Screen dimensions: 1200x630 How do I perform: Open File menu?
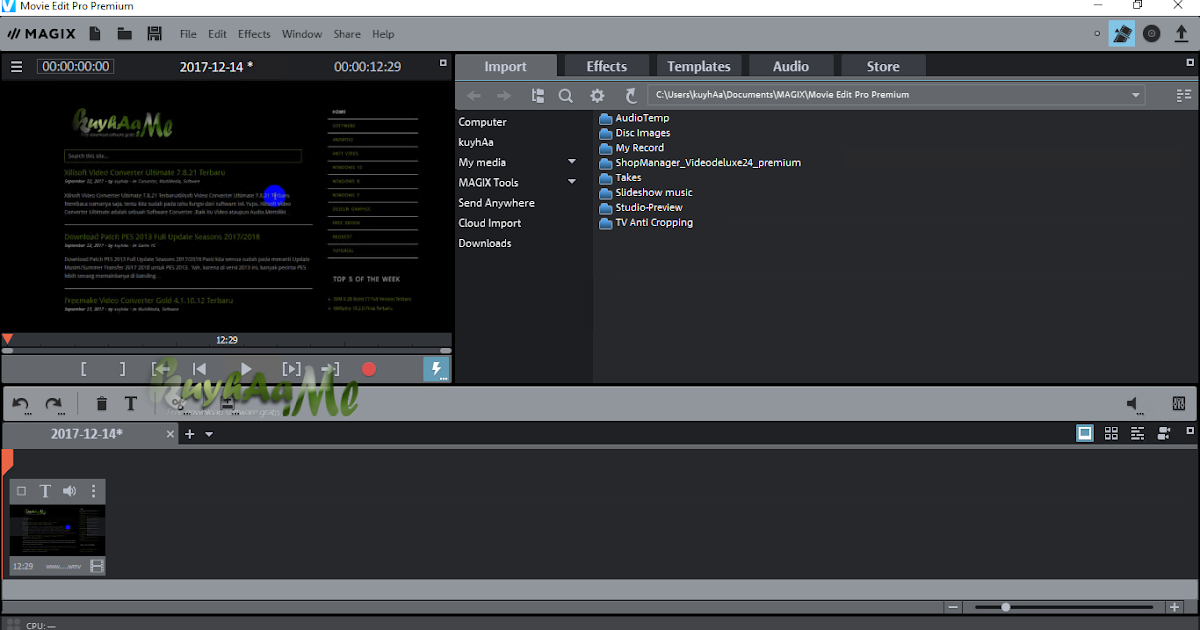[x=188, y=34]
